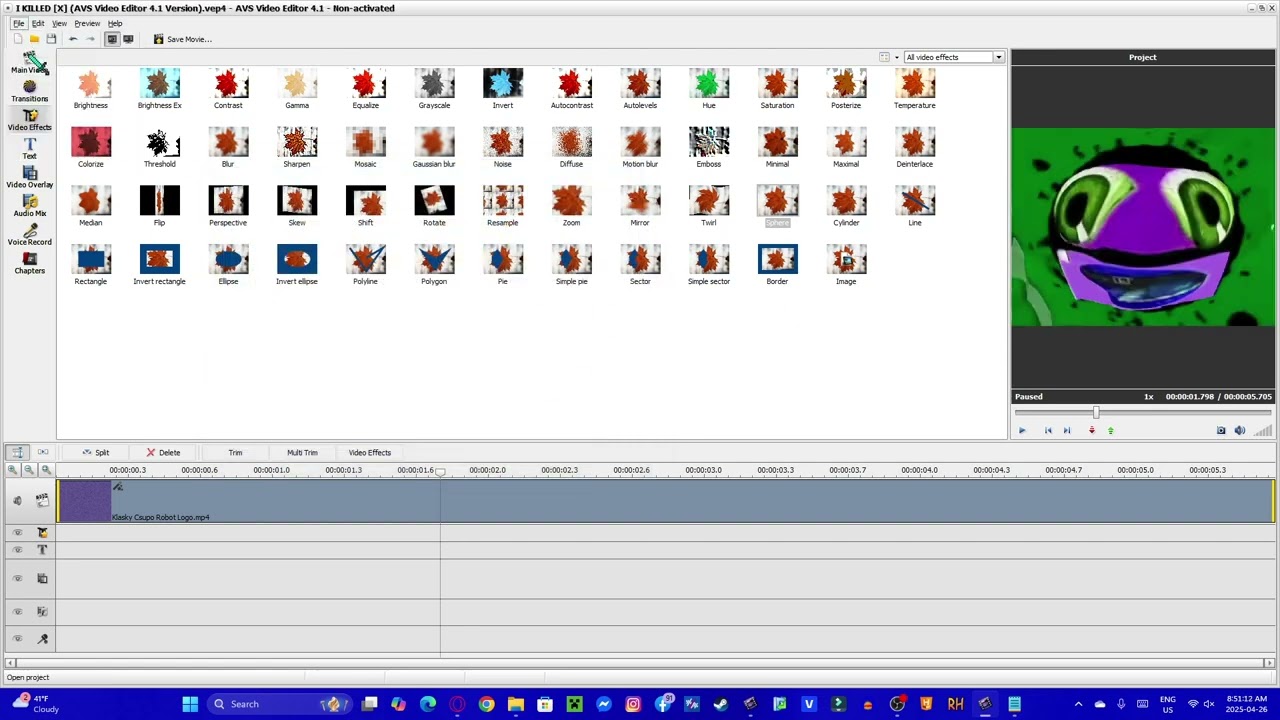
Task: Click the Open Project folder icon
Action: [34, 39]
